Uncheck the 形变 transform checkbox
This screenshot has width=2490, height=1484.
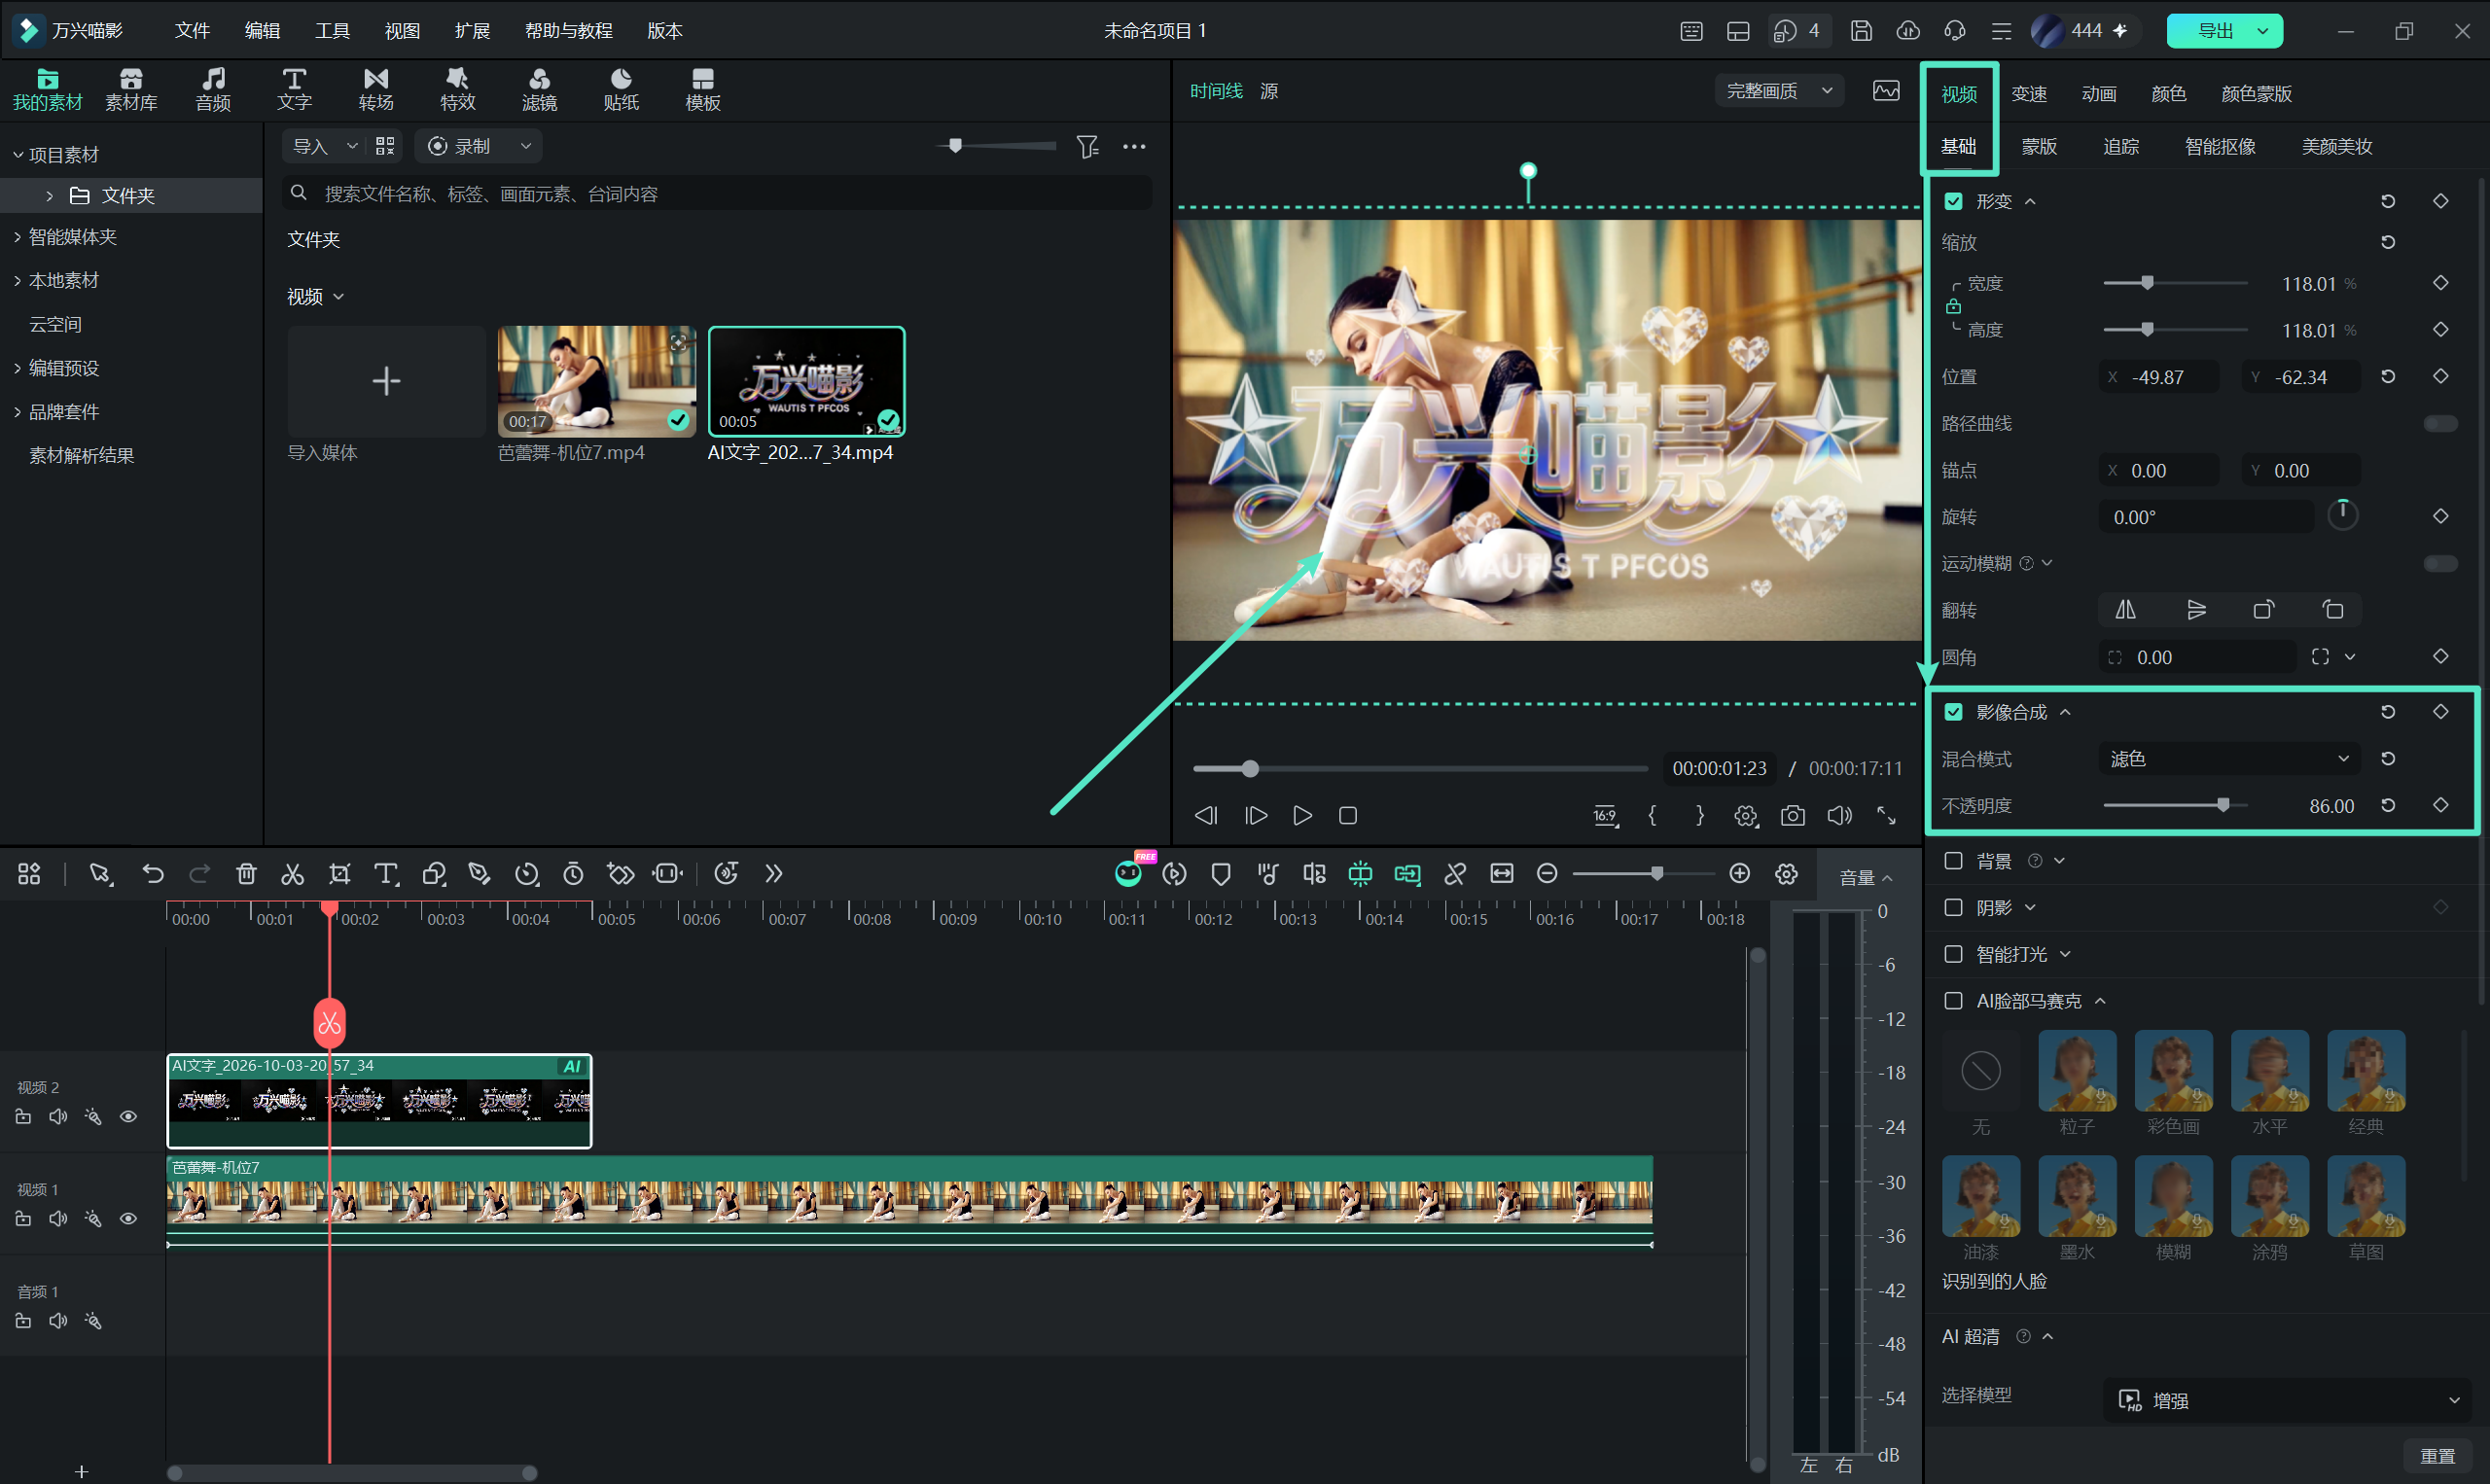[x=1954, y=201]
